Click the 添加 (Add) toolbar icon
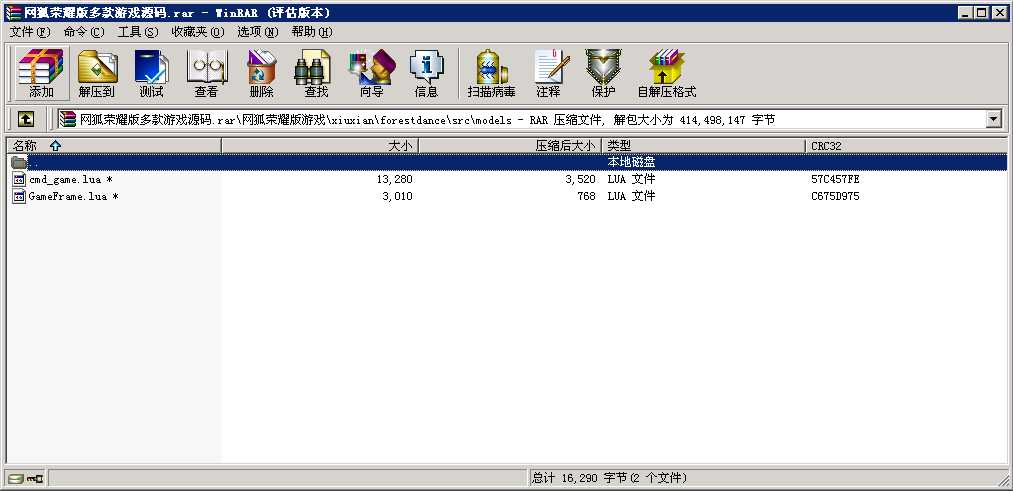The image size is (1013, 491). click(41, 73)
